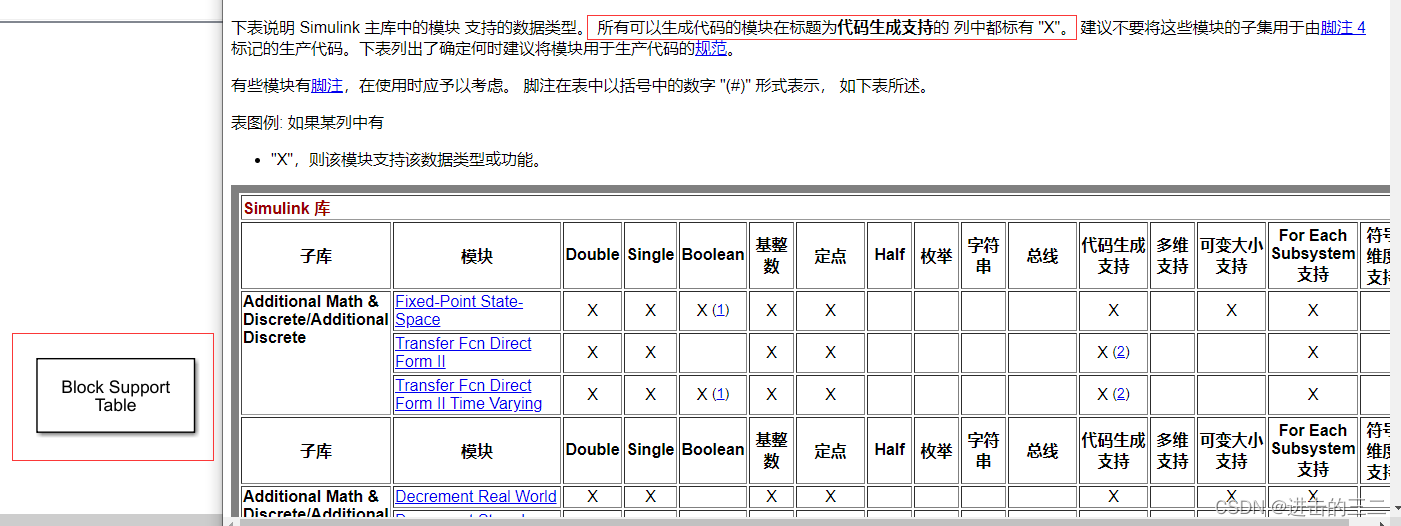Click the 表图例 legend line
Viewport: 1401px width, 526px height.
[x=307, y=123]
